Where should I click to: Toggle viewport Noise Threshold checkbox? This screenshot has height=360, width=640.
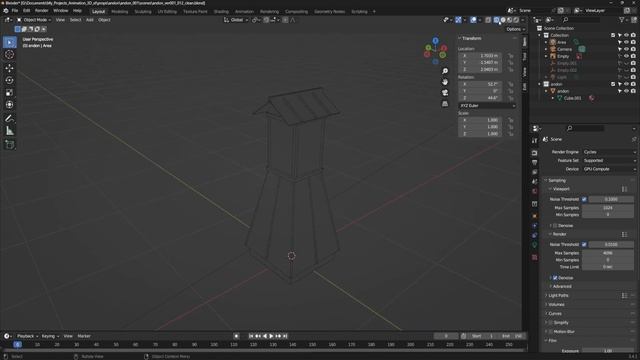pyautogui.click(x=584, y=199)
